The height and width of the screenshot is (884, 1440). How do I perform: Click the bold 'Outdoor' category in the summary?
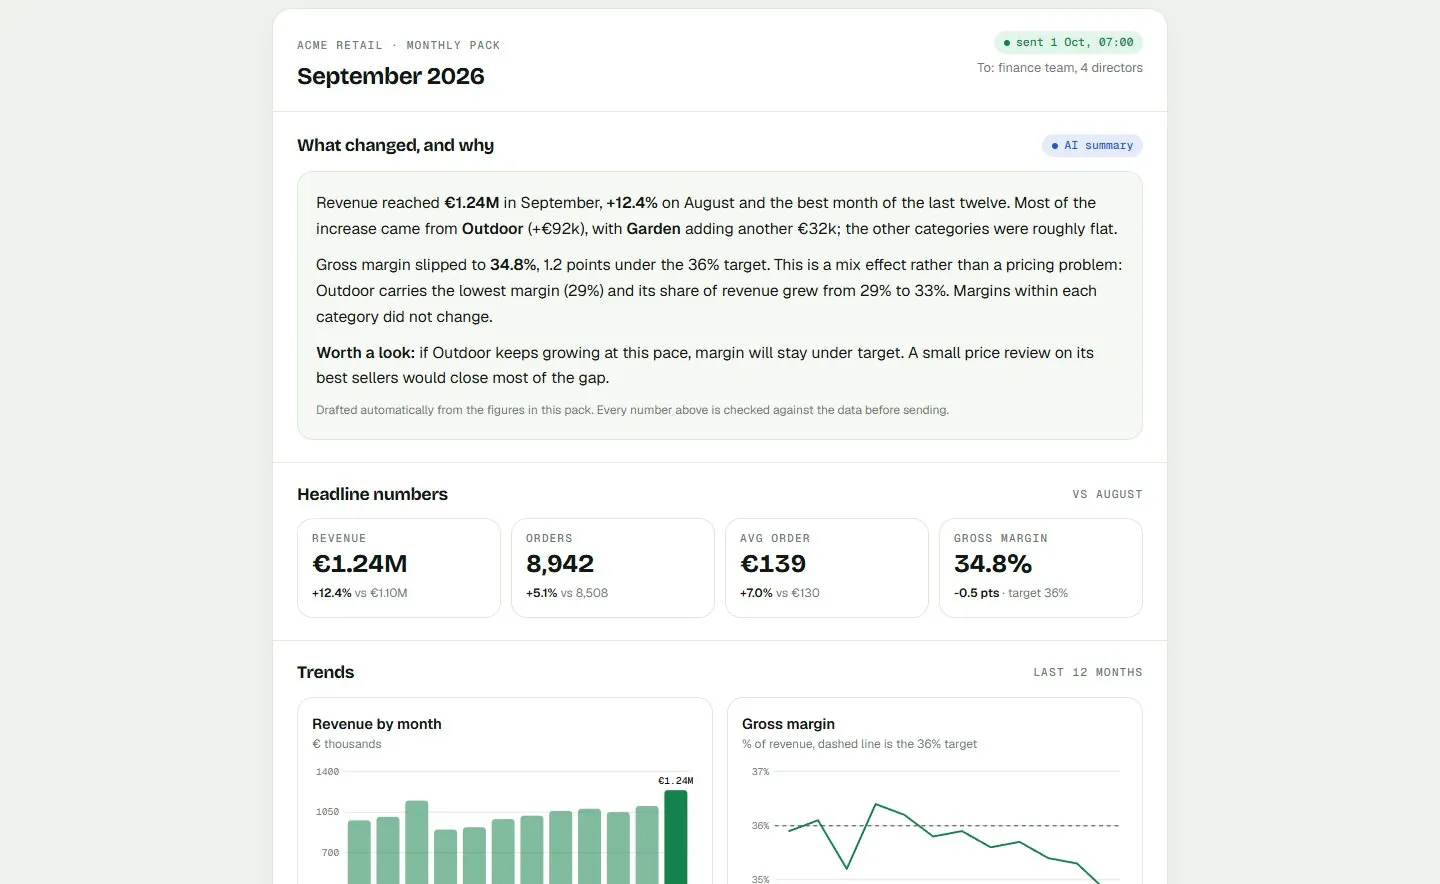tap(492, 229)
